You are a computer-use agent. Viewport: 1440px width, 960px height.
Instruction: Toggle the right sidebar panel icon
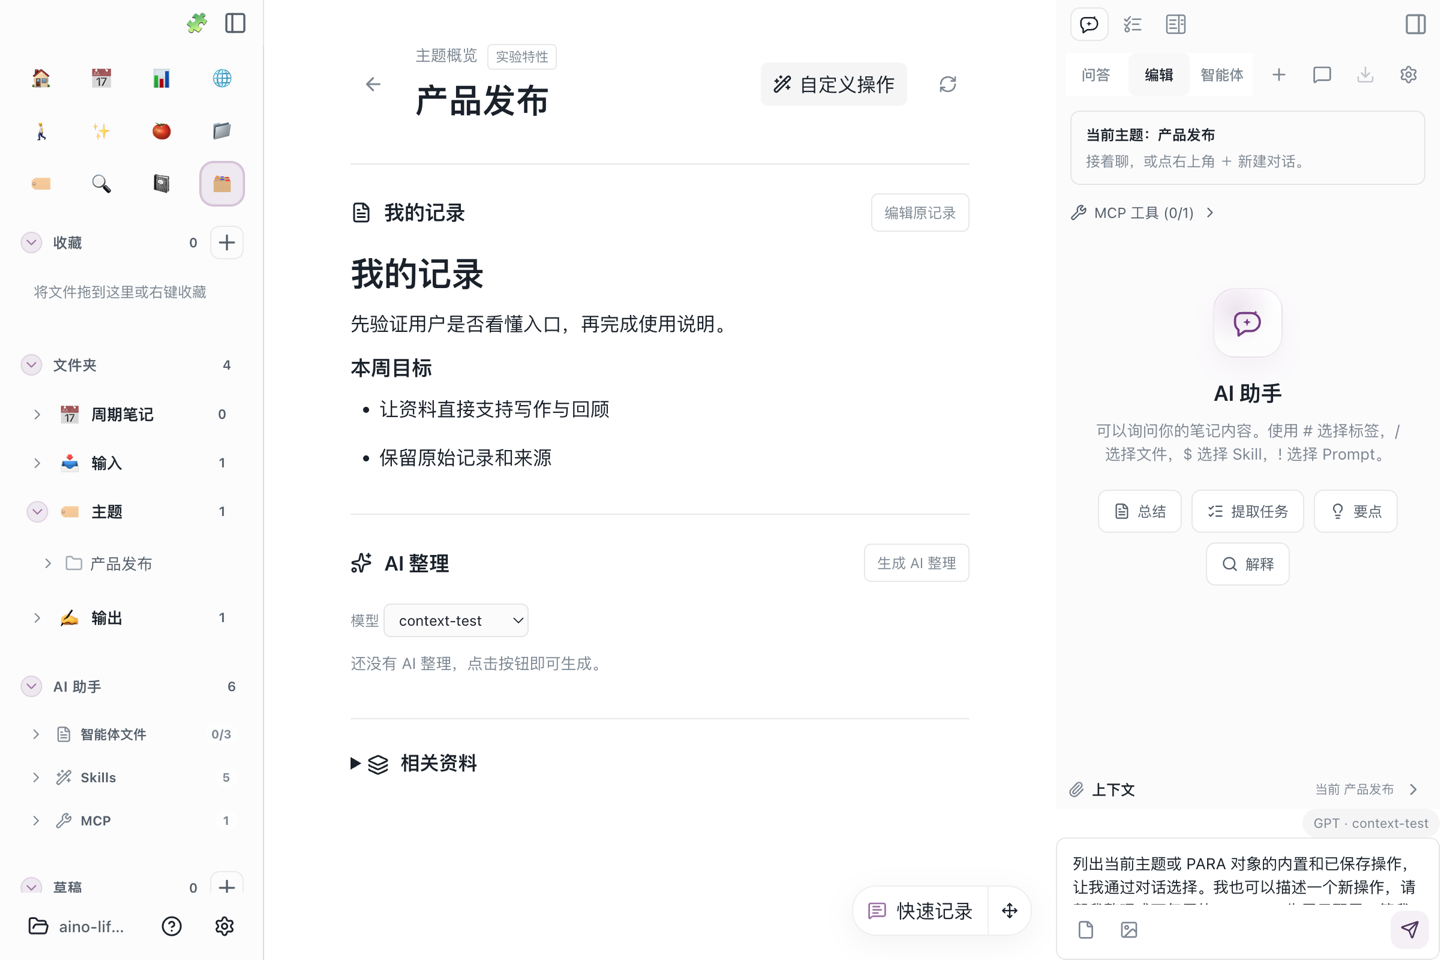tap(1416, 24)
